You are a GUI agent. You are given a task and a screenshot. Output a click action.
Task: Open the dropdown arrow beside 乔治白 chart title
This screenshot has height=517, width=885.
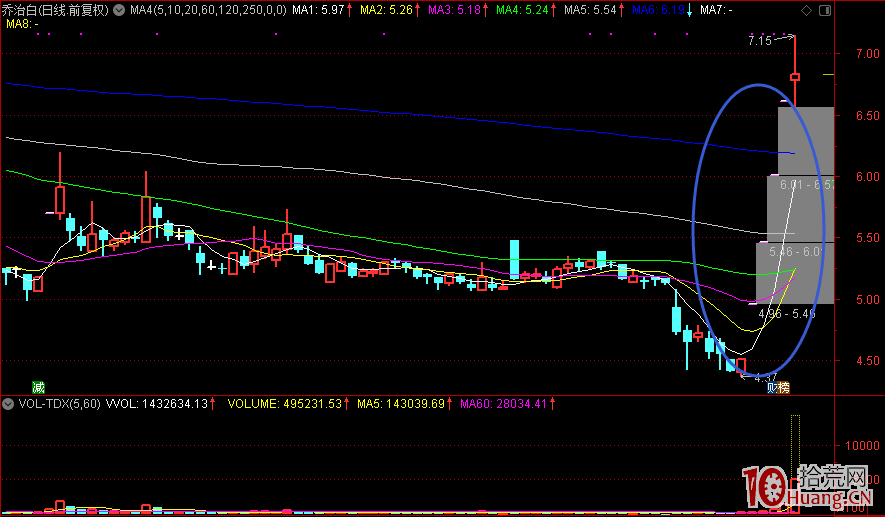coord(119,10)
